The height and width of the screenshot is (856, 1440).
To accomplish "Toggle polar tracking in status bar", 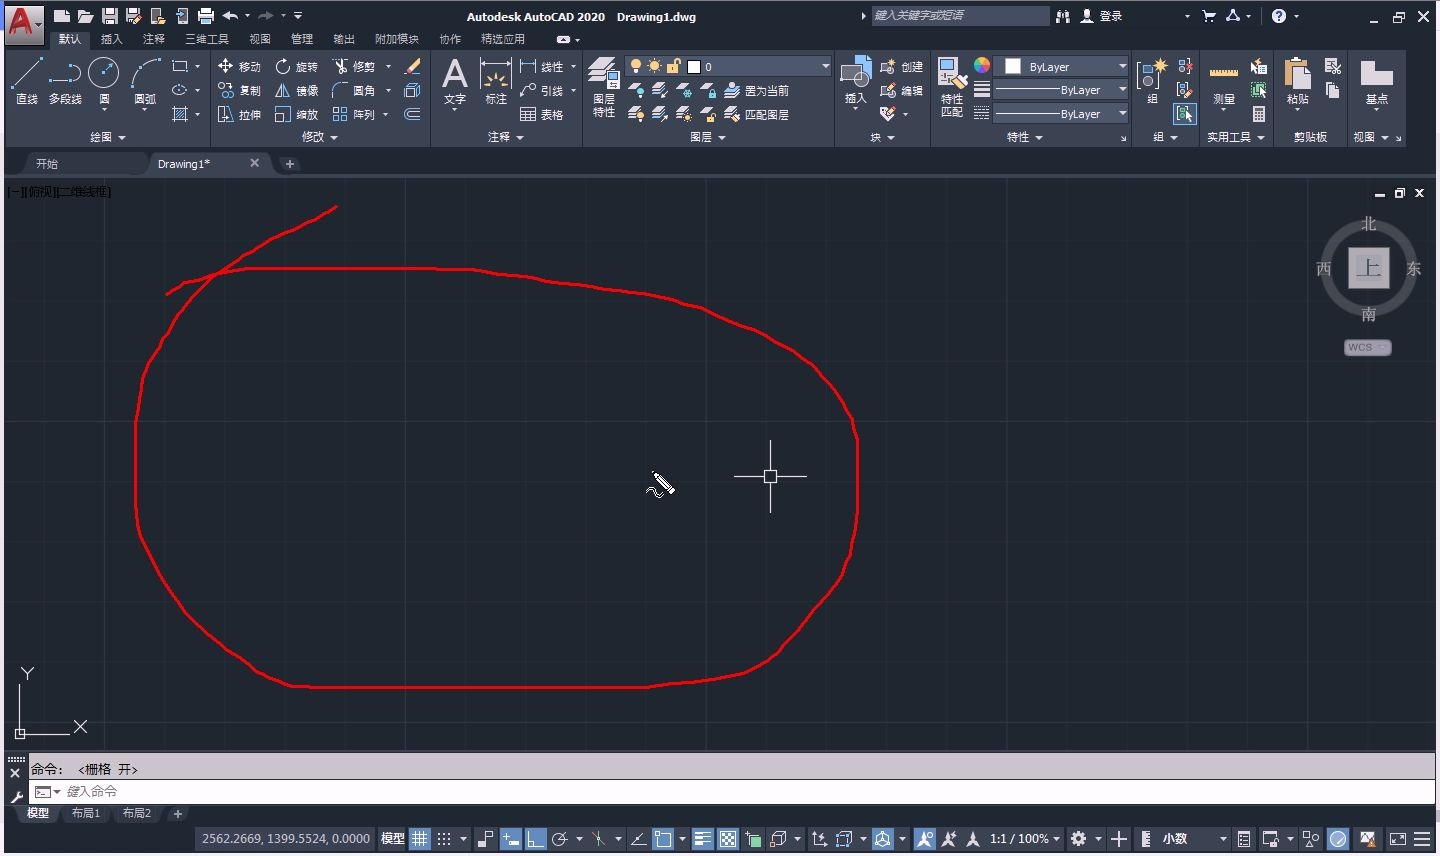I will tap(560, 839).
